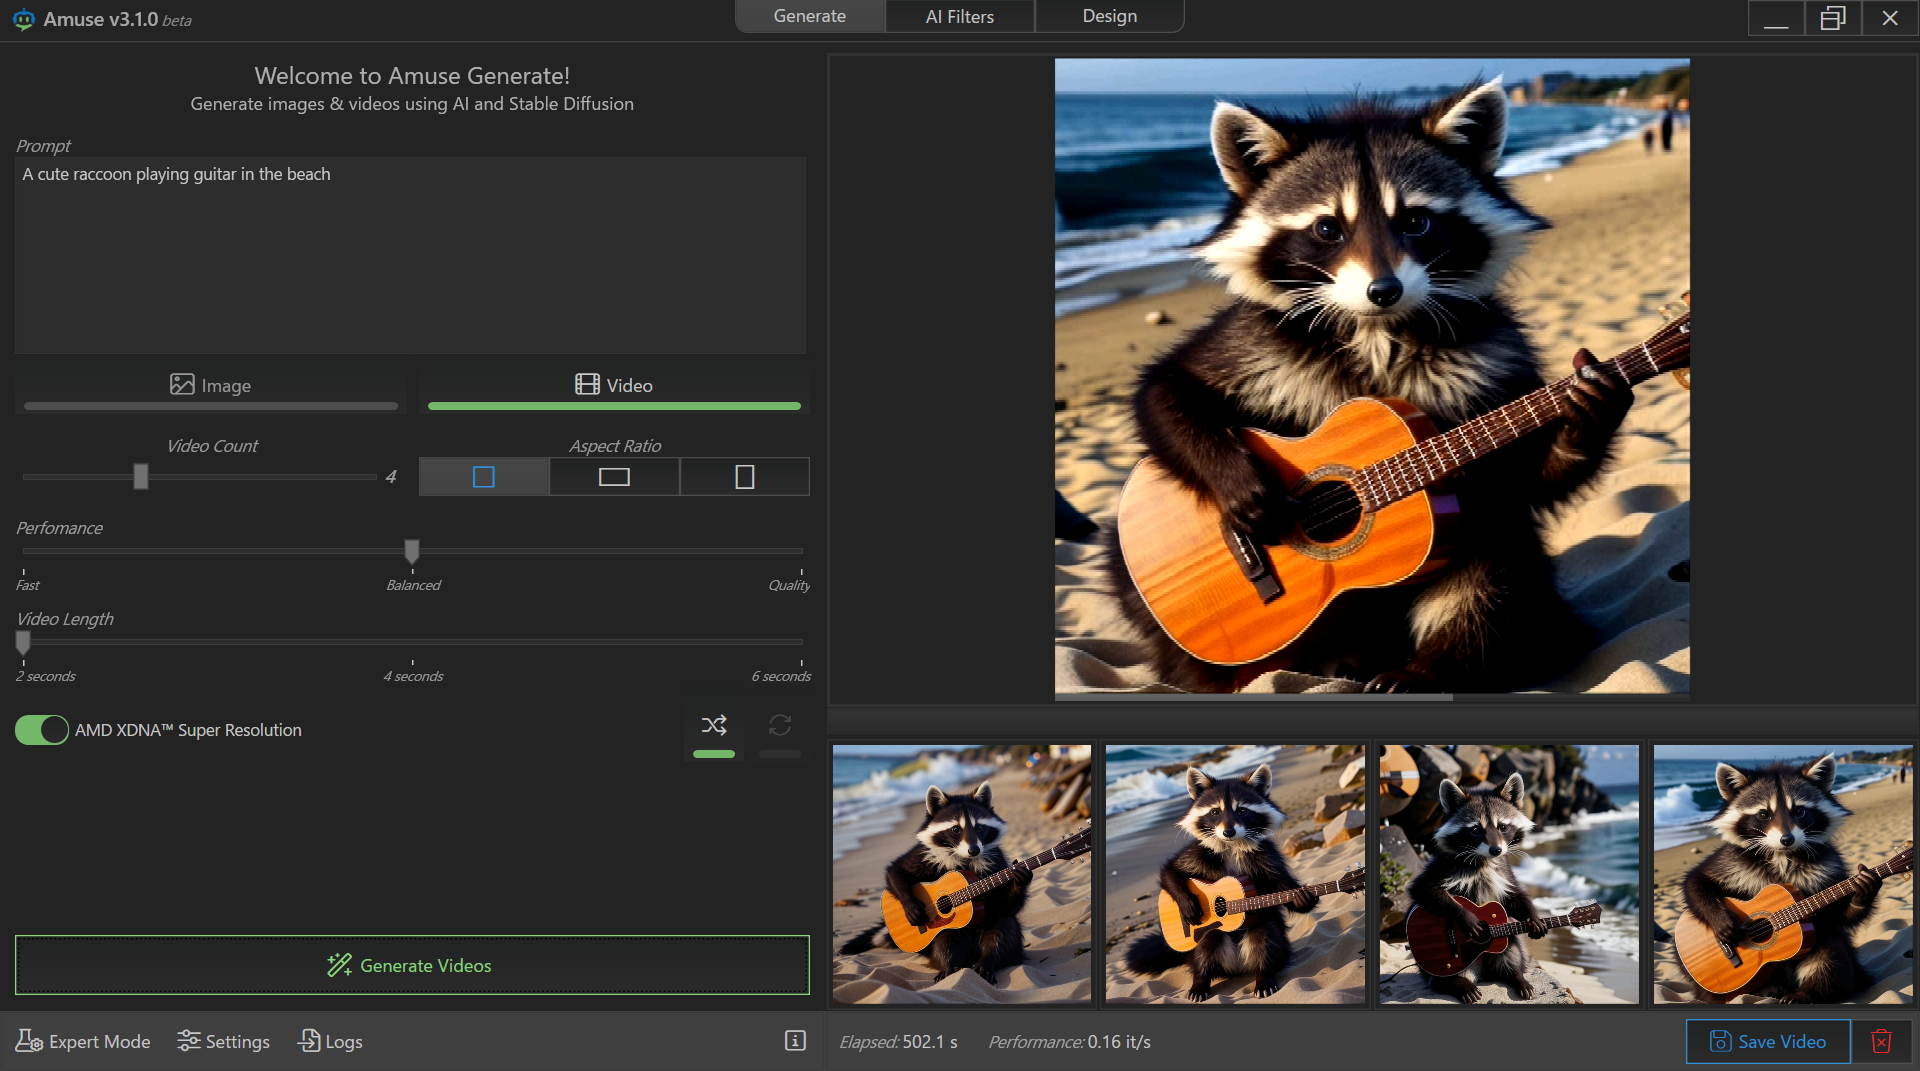1920x1071 pixels.
Task: Open the Design tab
Action: point(1109,16)
